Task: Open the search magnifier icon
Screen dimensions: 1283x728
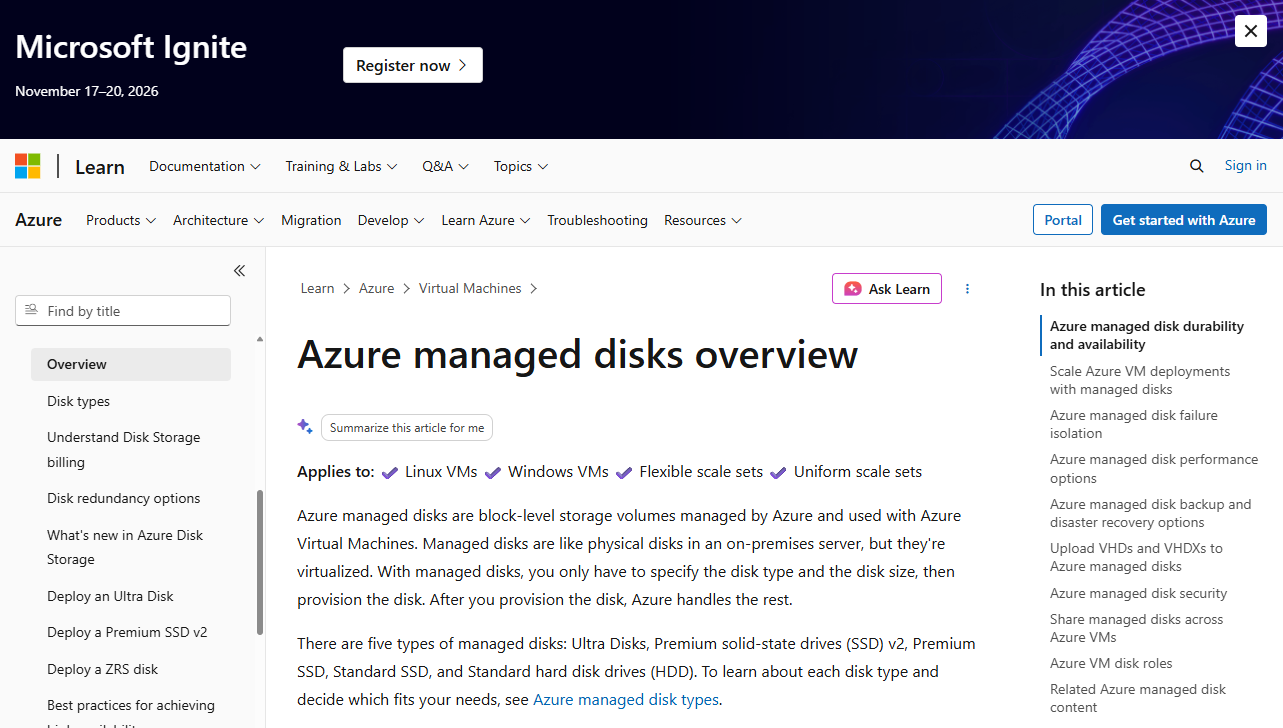Action: pos(1196,166)
